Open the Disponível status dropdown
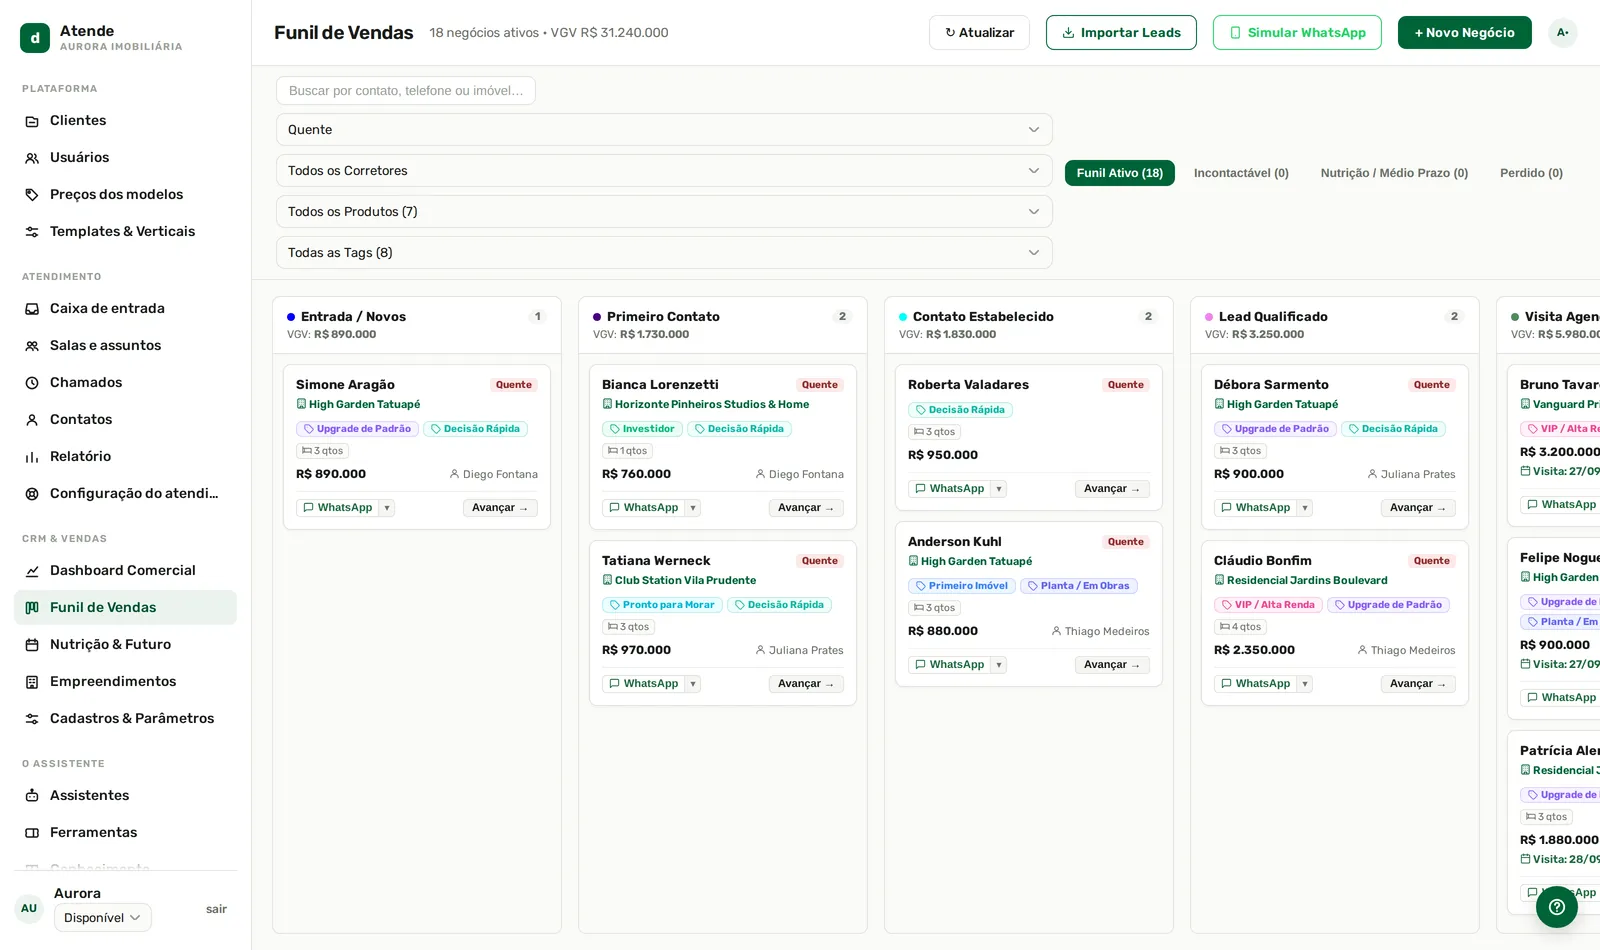The height and width of the screenshot is (950, 1600). [103, 918]
